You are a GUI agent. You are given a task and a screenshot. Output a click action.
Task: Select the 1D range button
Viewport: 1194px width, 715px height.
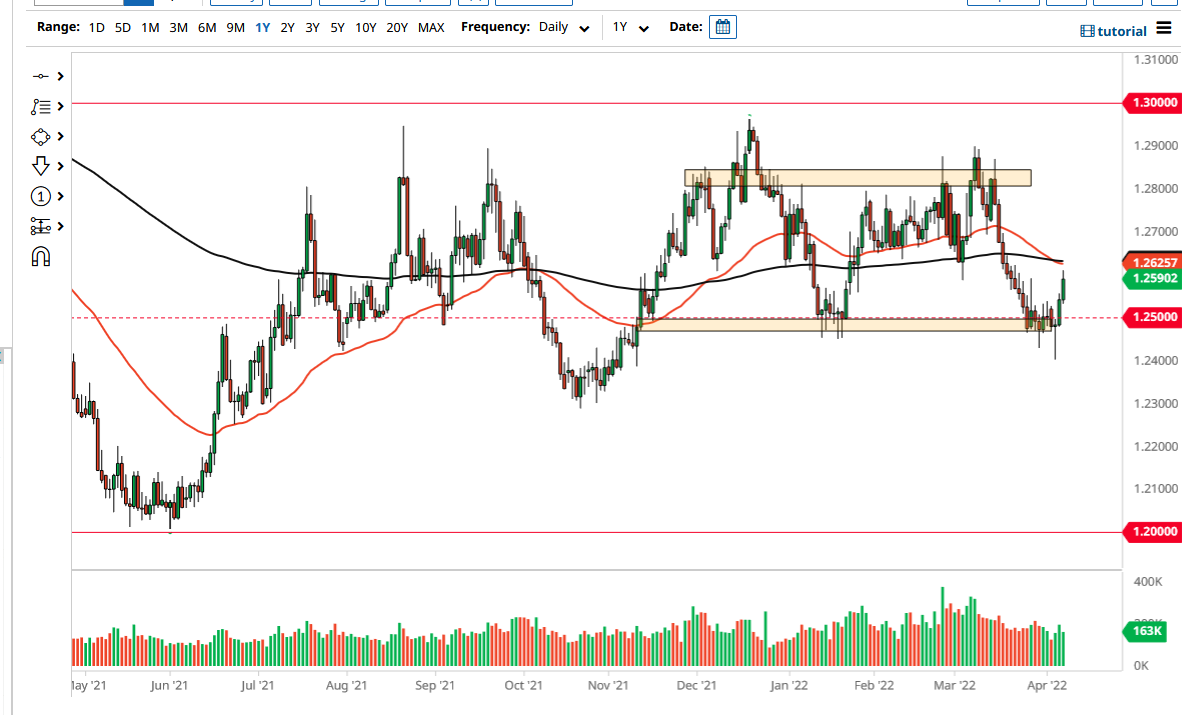96,28
